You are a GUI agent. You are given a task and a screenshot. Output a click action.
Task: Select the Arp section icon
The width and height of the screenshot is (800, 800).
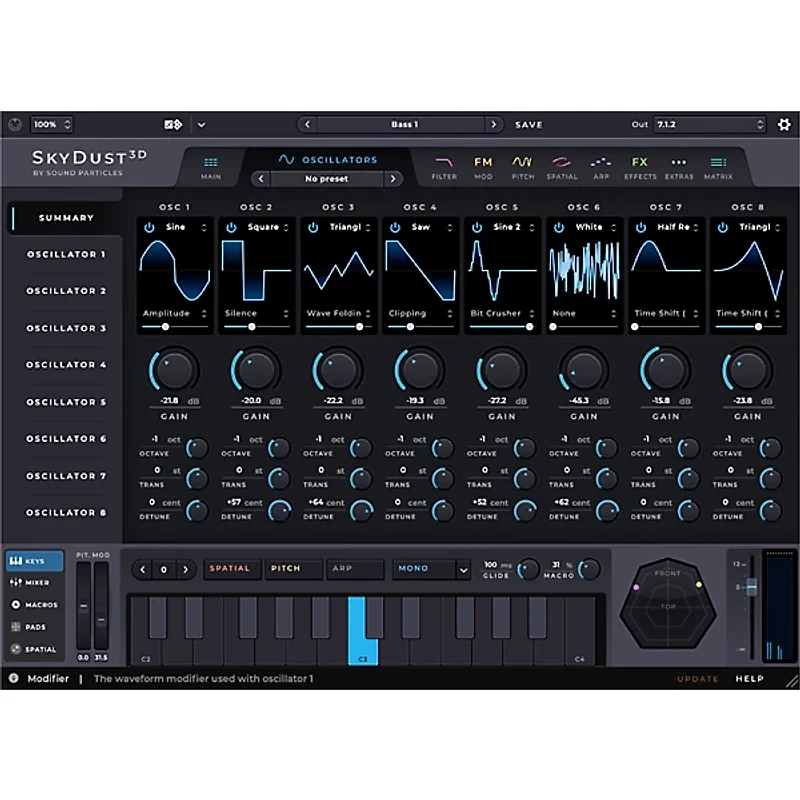[x=601, y=165]
